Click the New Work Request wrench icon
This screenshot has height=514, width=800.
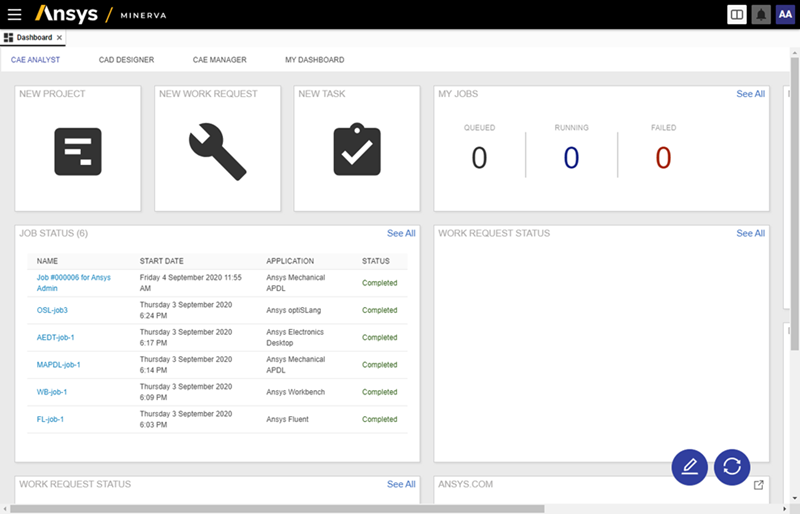pos(217,152)
